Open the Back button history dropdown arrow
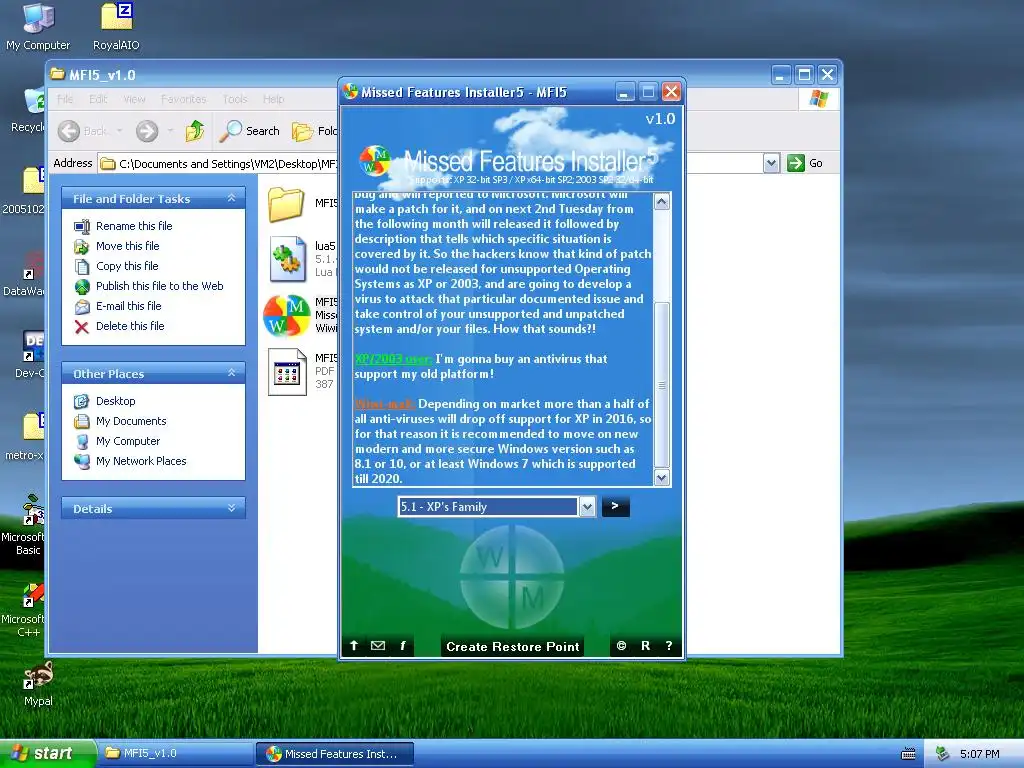This screenshot has height=768, width=1024. [120, 131]
